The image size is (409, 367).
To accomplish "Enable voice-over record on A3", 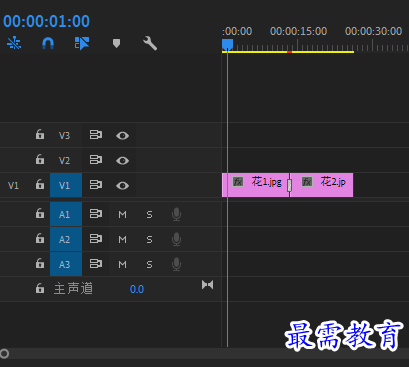I will [176, 264].
